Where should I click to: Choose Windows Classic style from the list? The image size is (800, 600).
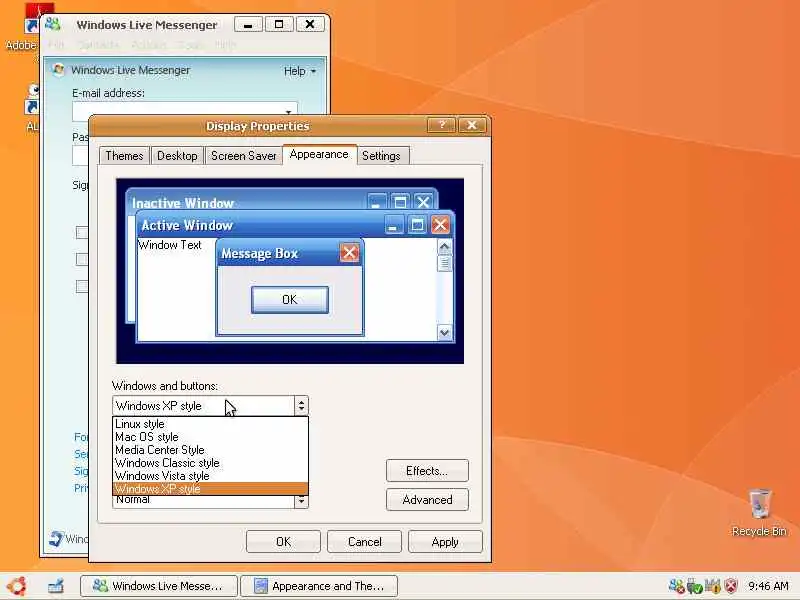[210, 463]
